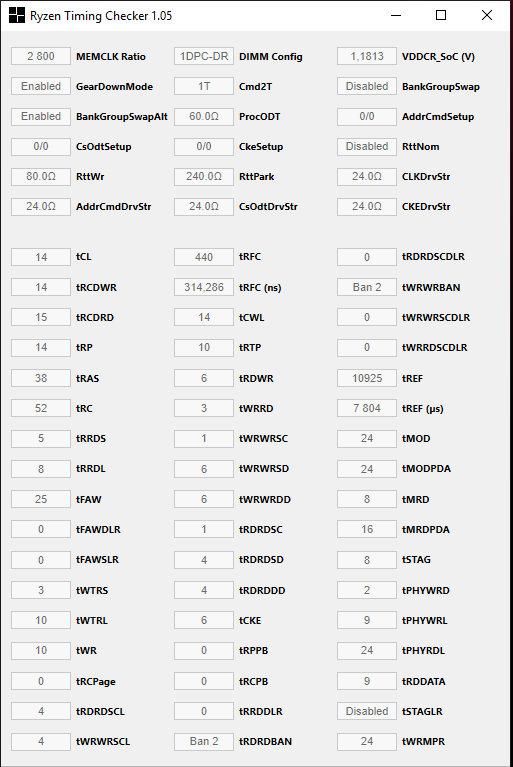
Task: Click the tFAWDLR label text
Action: (x=98, y=529)
